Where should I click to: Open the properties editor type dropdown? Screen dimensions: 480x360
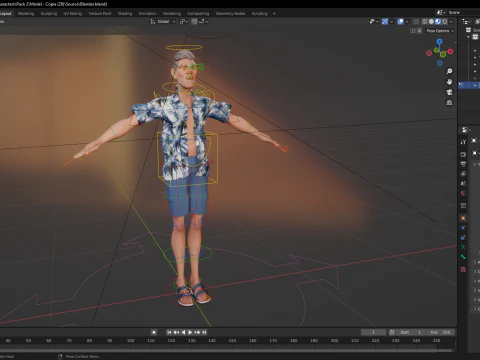click(x=466, y=130)
